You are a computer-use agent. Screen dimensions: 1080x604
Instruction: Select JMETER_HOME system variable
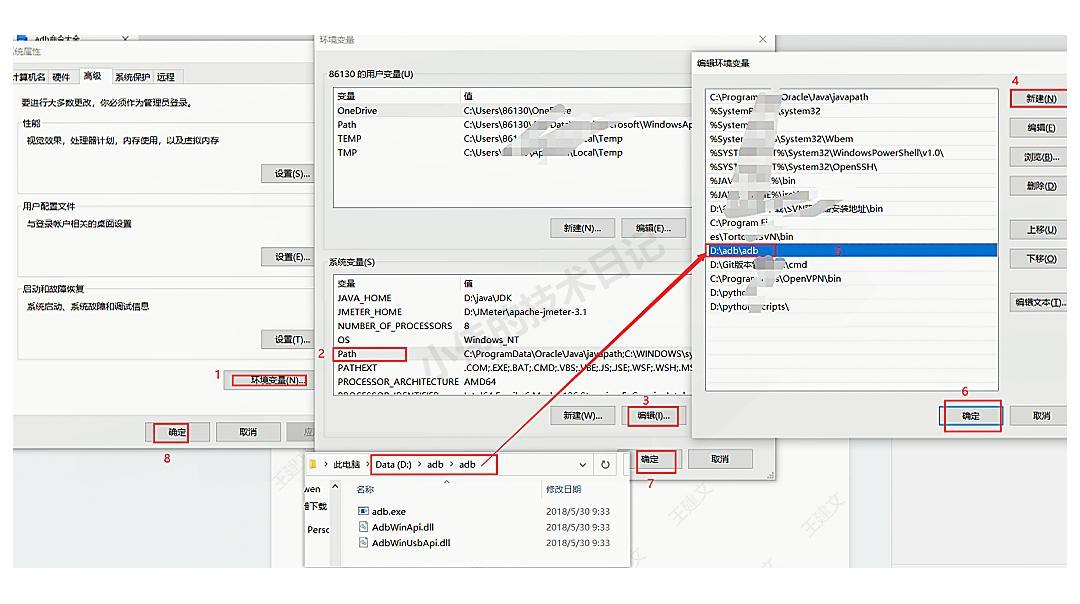click(x=512, y=311)
